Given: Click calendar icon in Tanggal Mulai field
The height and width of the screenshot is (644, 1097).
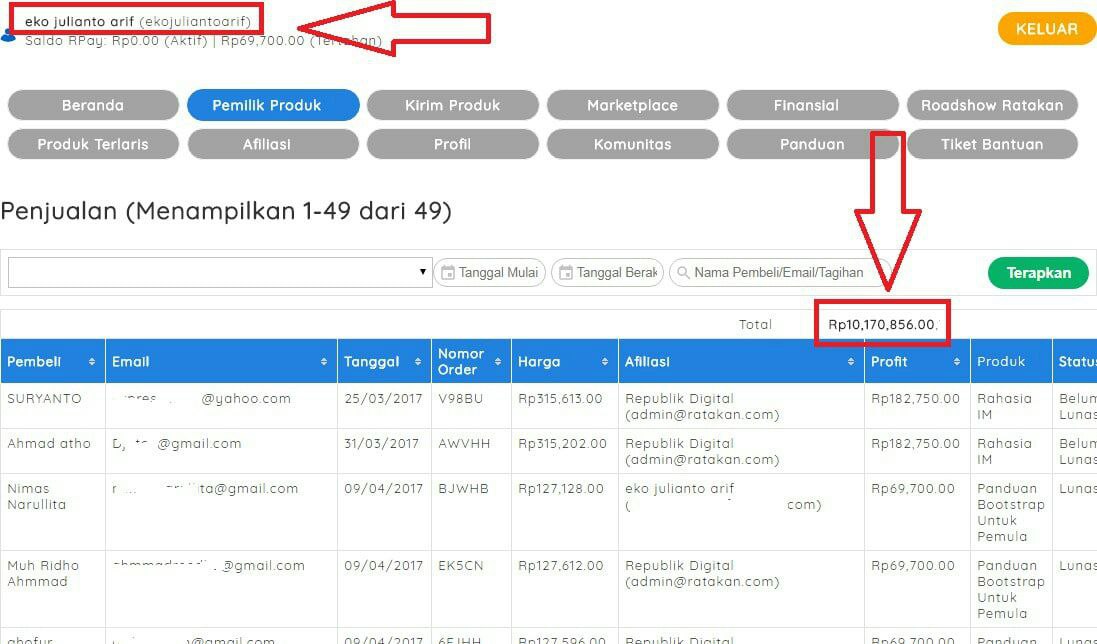Looking at the screenshot, I should tap(447, 273).
